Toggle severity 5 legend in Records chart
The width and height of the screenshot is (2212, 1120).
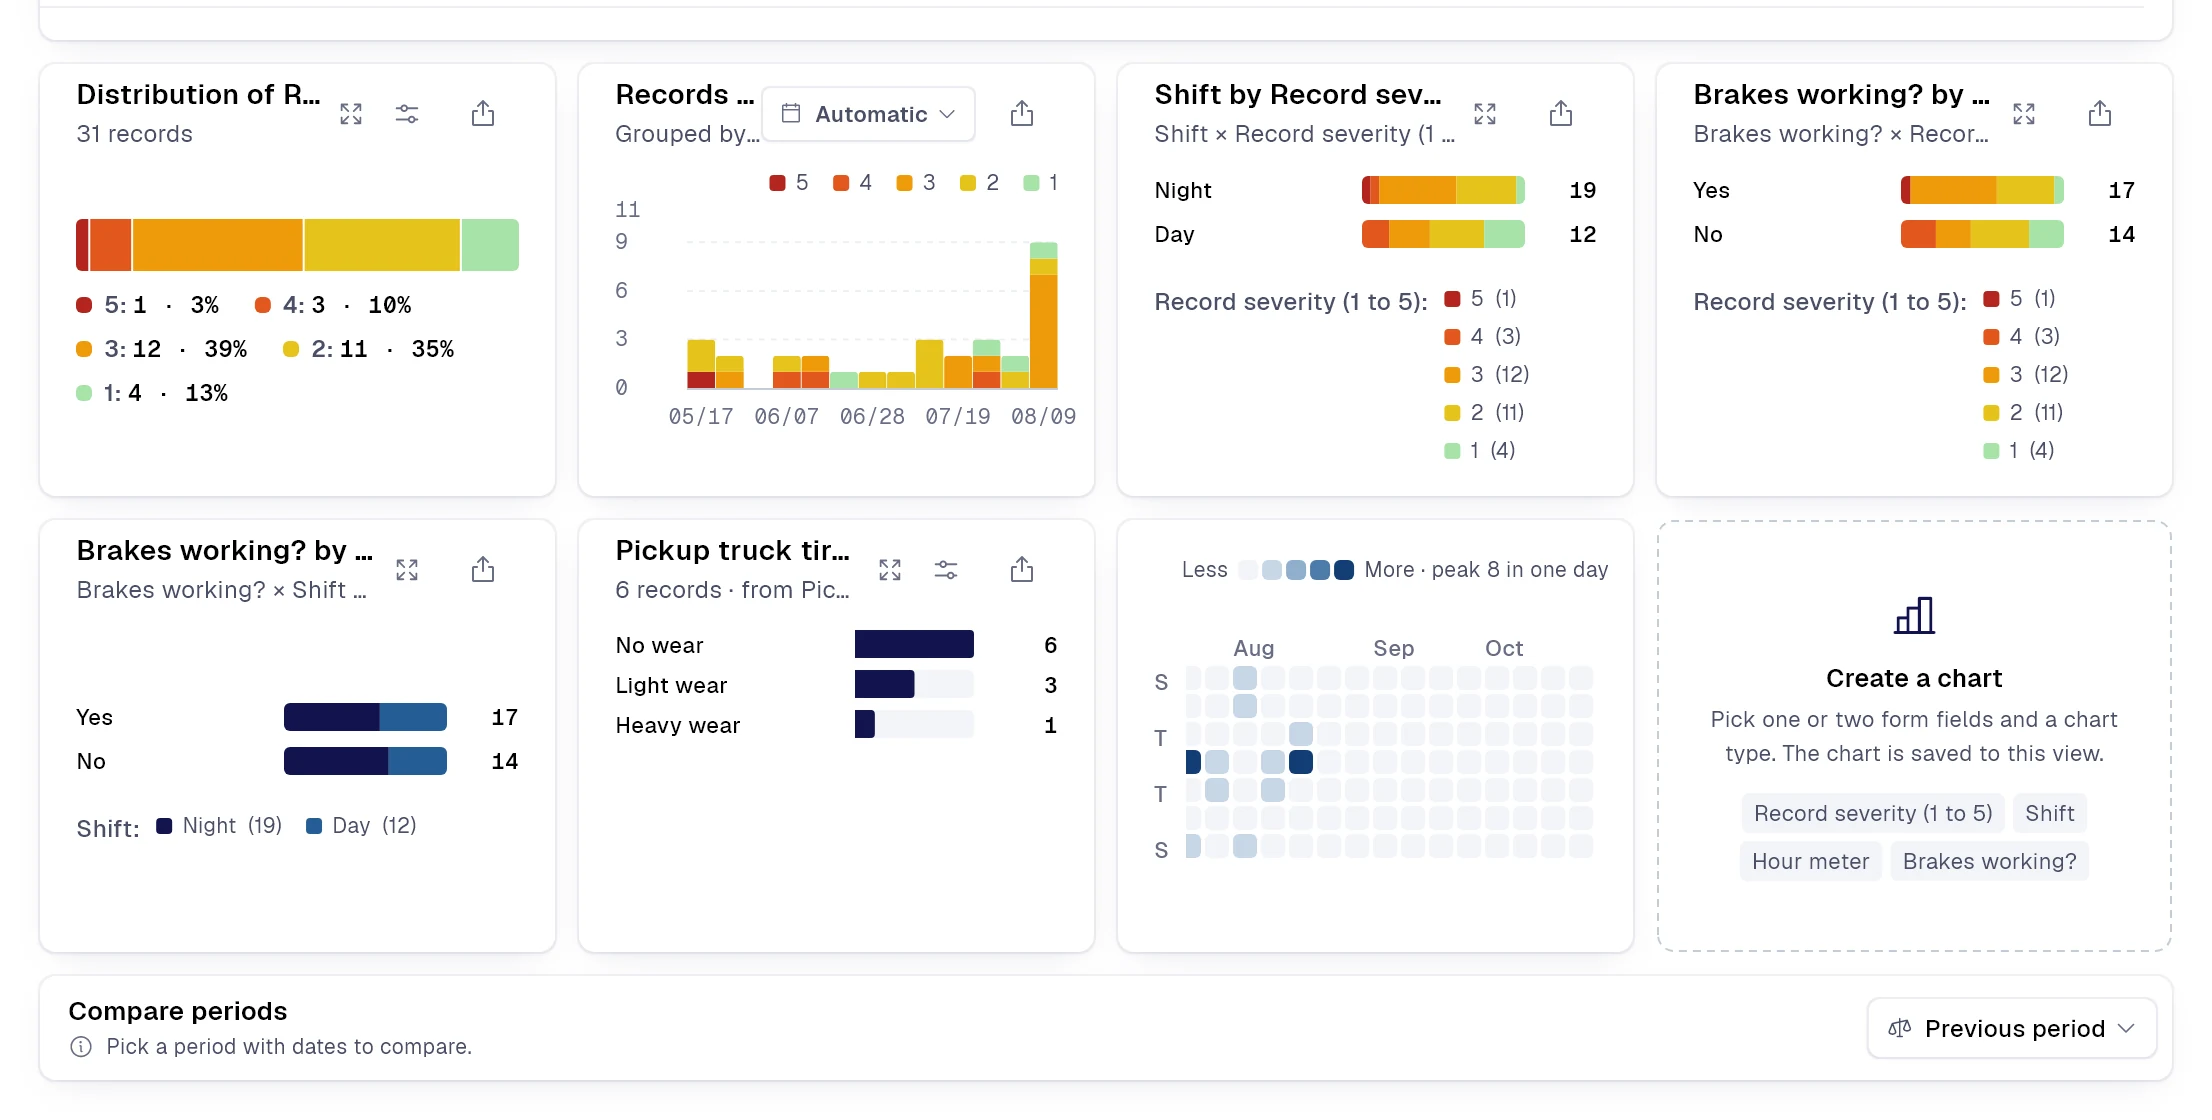click(x=789, y=183)
